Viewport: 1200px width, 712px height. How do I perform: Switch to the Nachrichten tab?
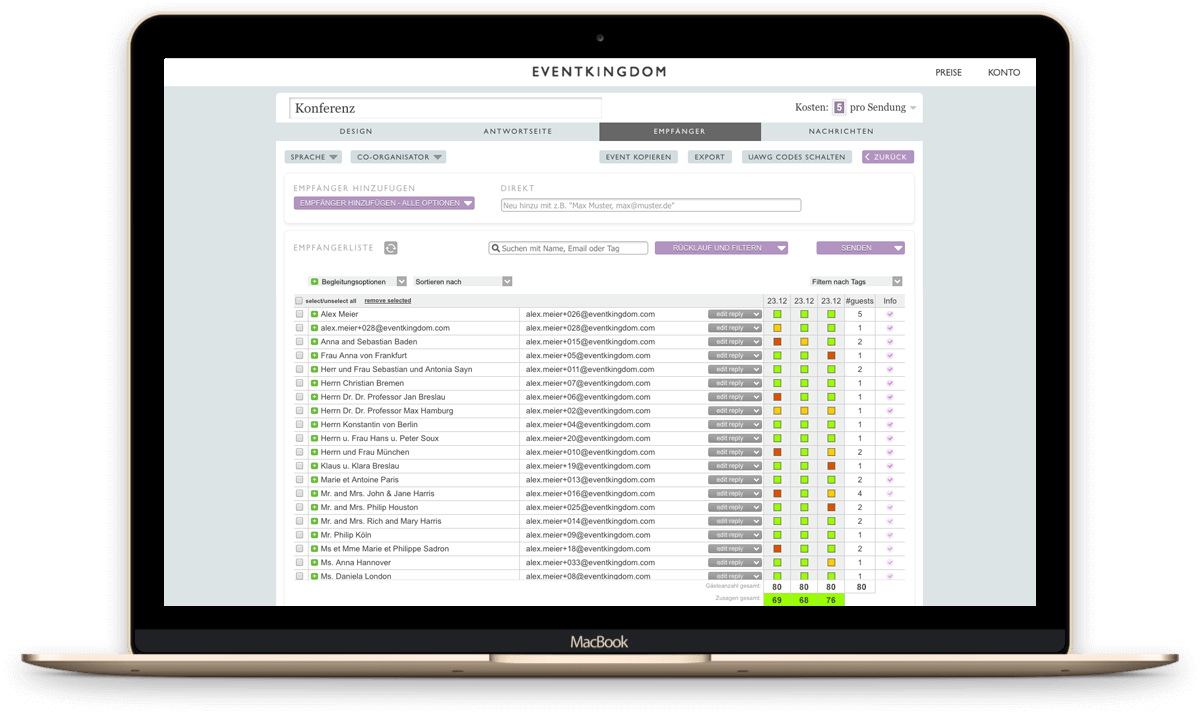[x=841, y=131]
